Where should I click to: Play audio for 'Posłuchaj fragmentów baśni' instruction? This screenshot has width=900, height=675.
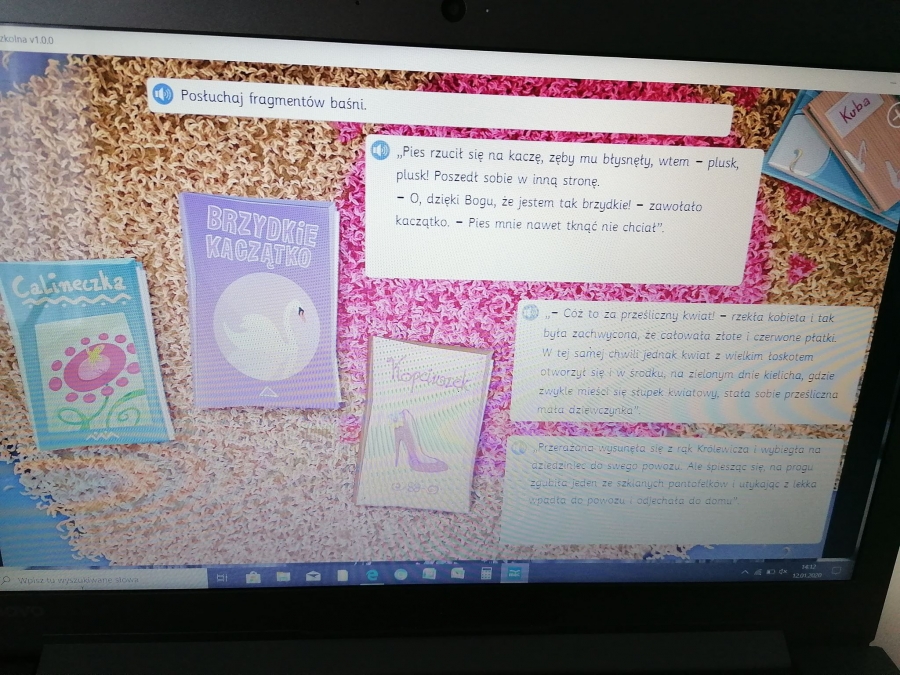click(x=163, y=94)
